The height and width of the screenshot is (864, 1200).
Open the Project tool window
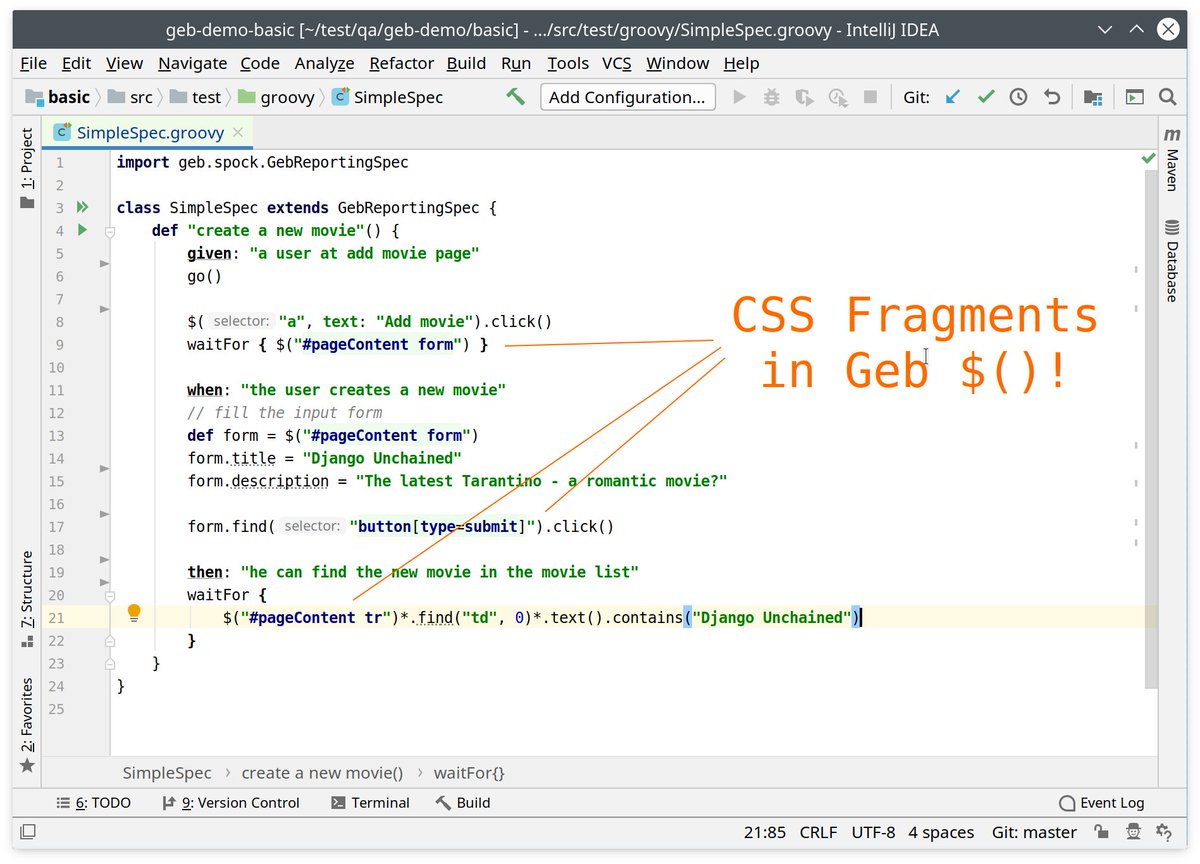[27, 167]
